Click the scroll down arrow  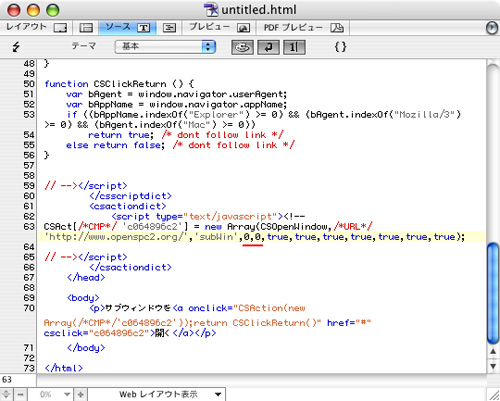click(x=493, y=366)
